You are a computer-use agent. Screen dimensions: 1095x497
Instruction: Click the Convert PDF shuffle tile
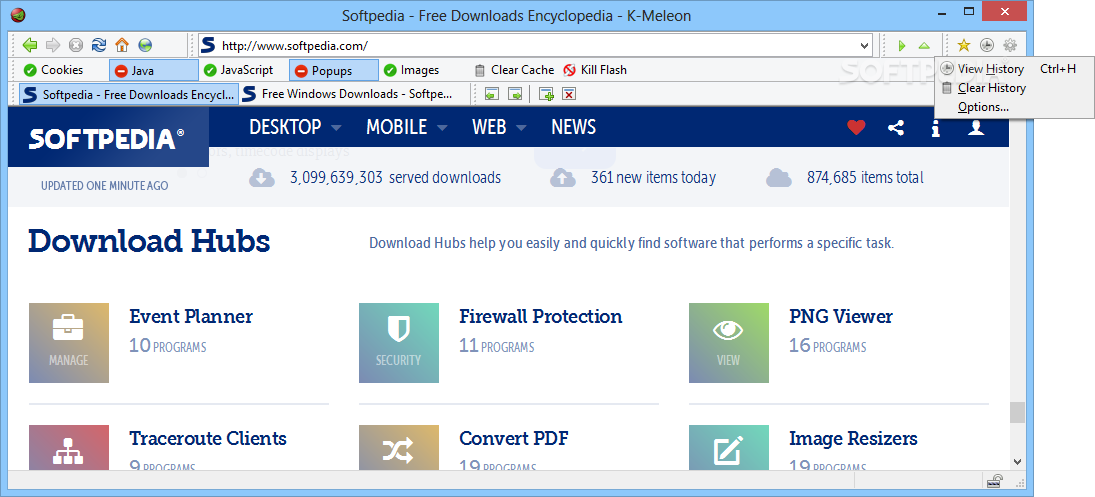pyautogui.click(x=399, y=447)
